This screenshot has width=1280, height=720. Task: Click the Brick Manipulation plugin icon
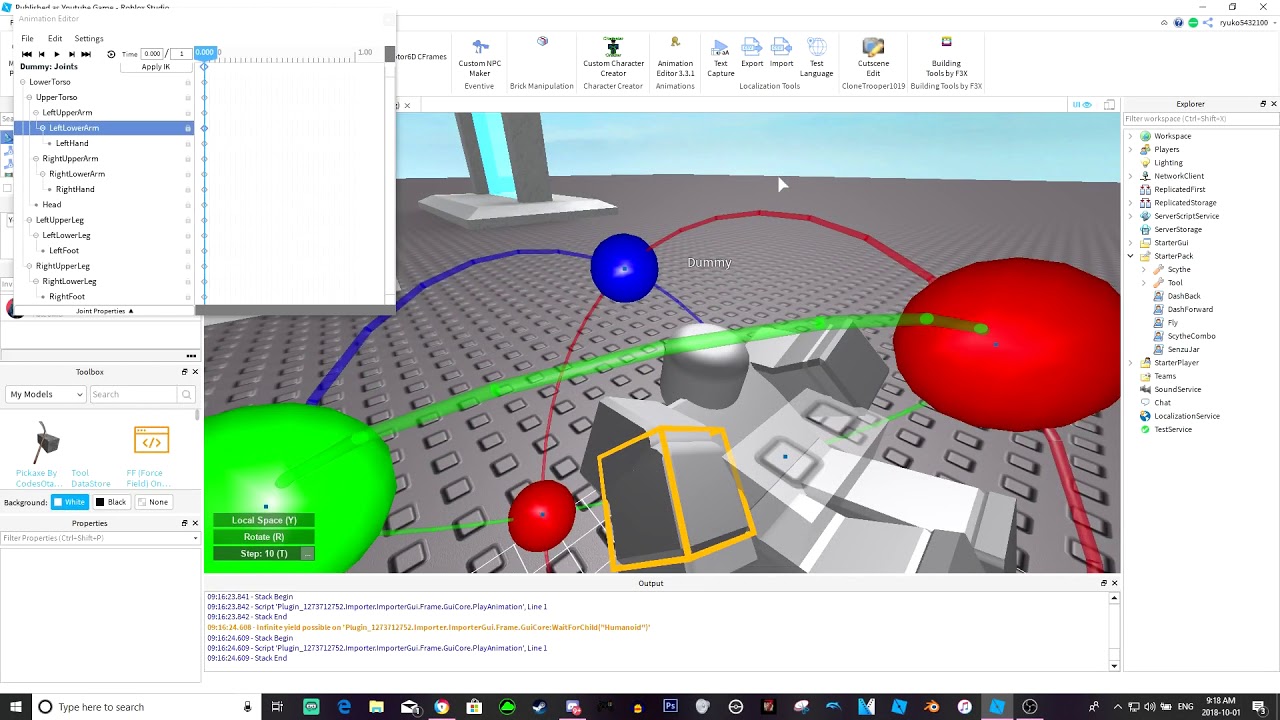coord(542,42)
